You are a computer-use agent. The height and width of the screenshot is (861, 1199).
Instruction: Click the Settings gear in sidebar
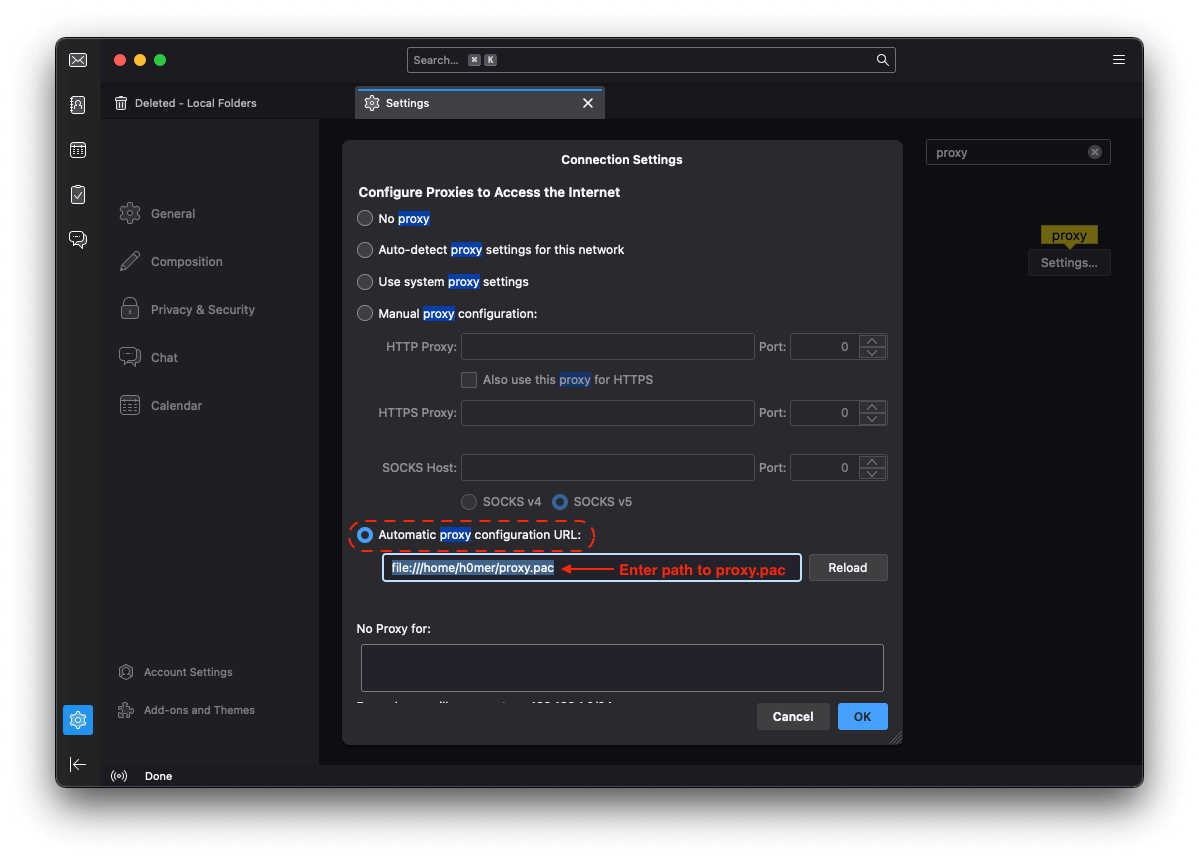78,719
